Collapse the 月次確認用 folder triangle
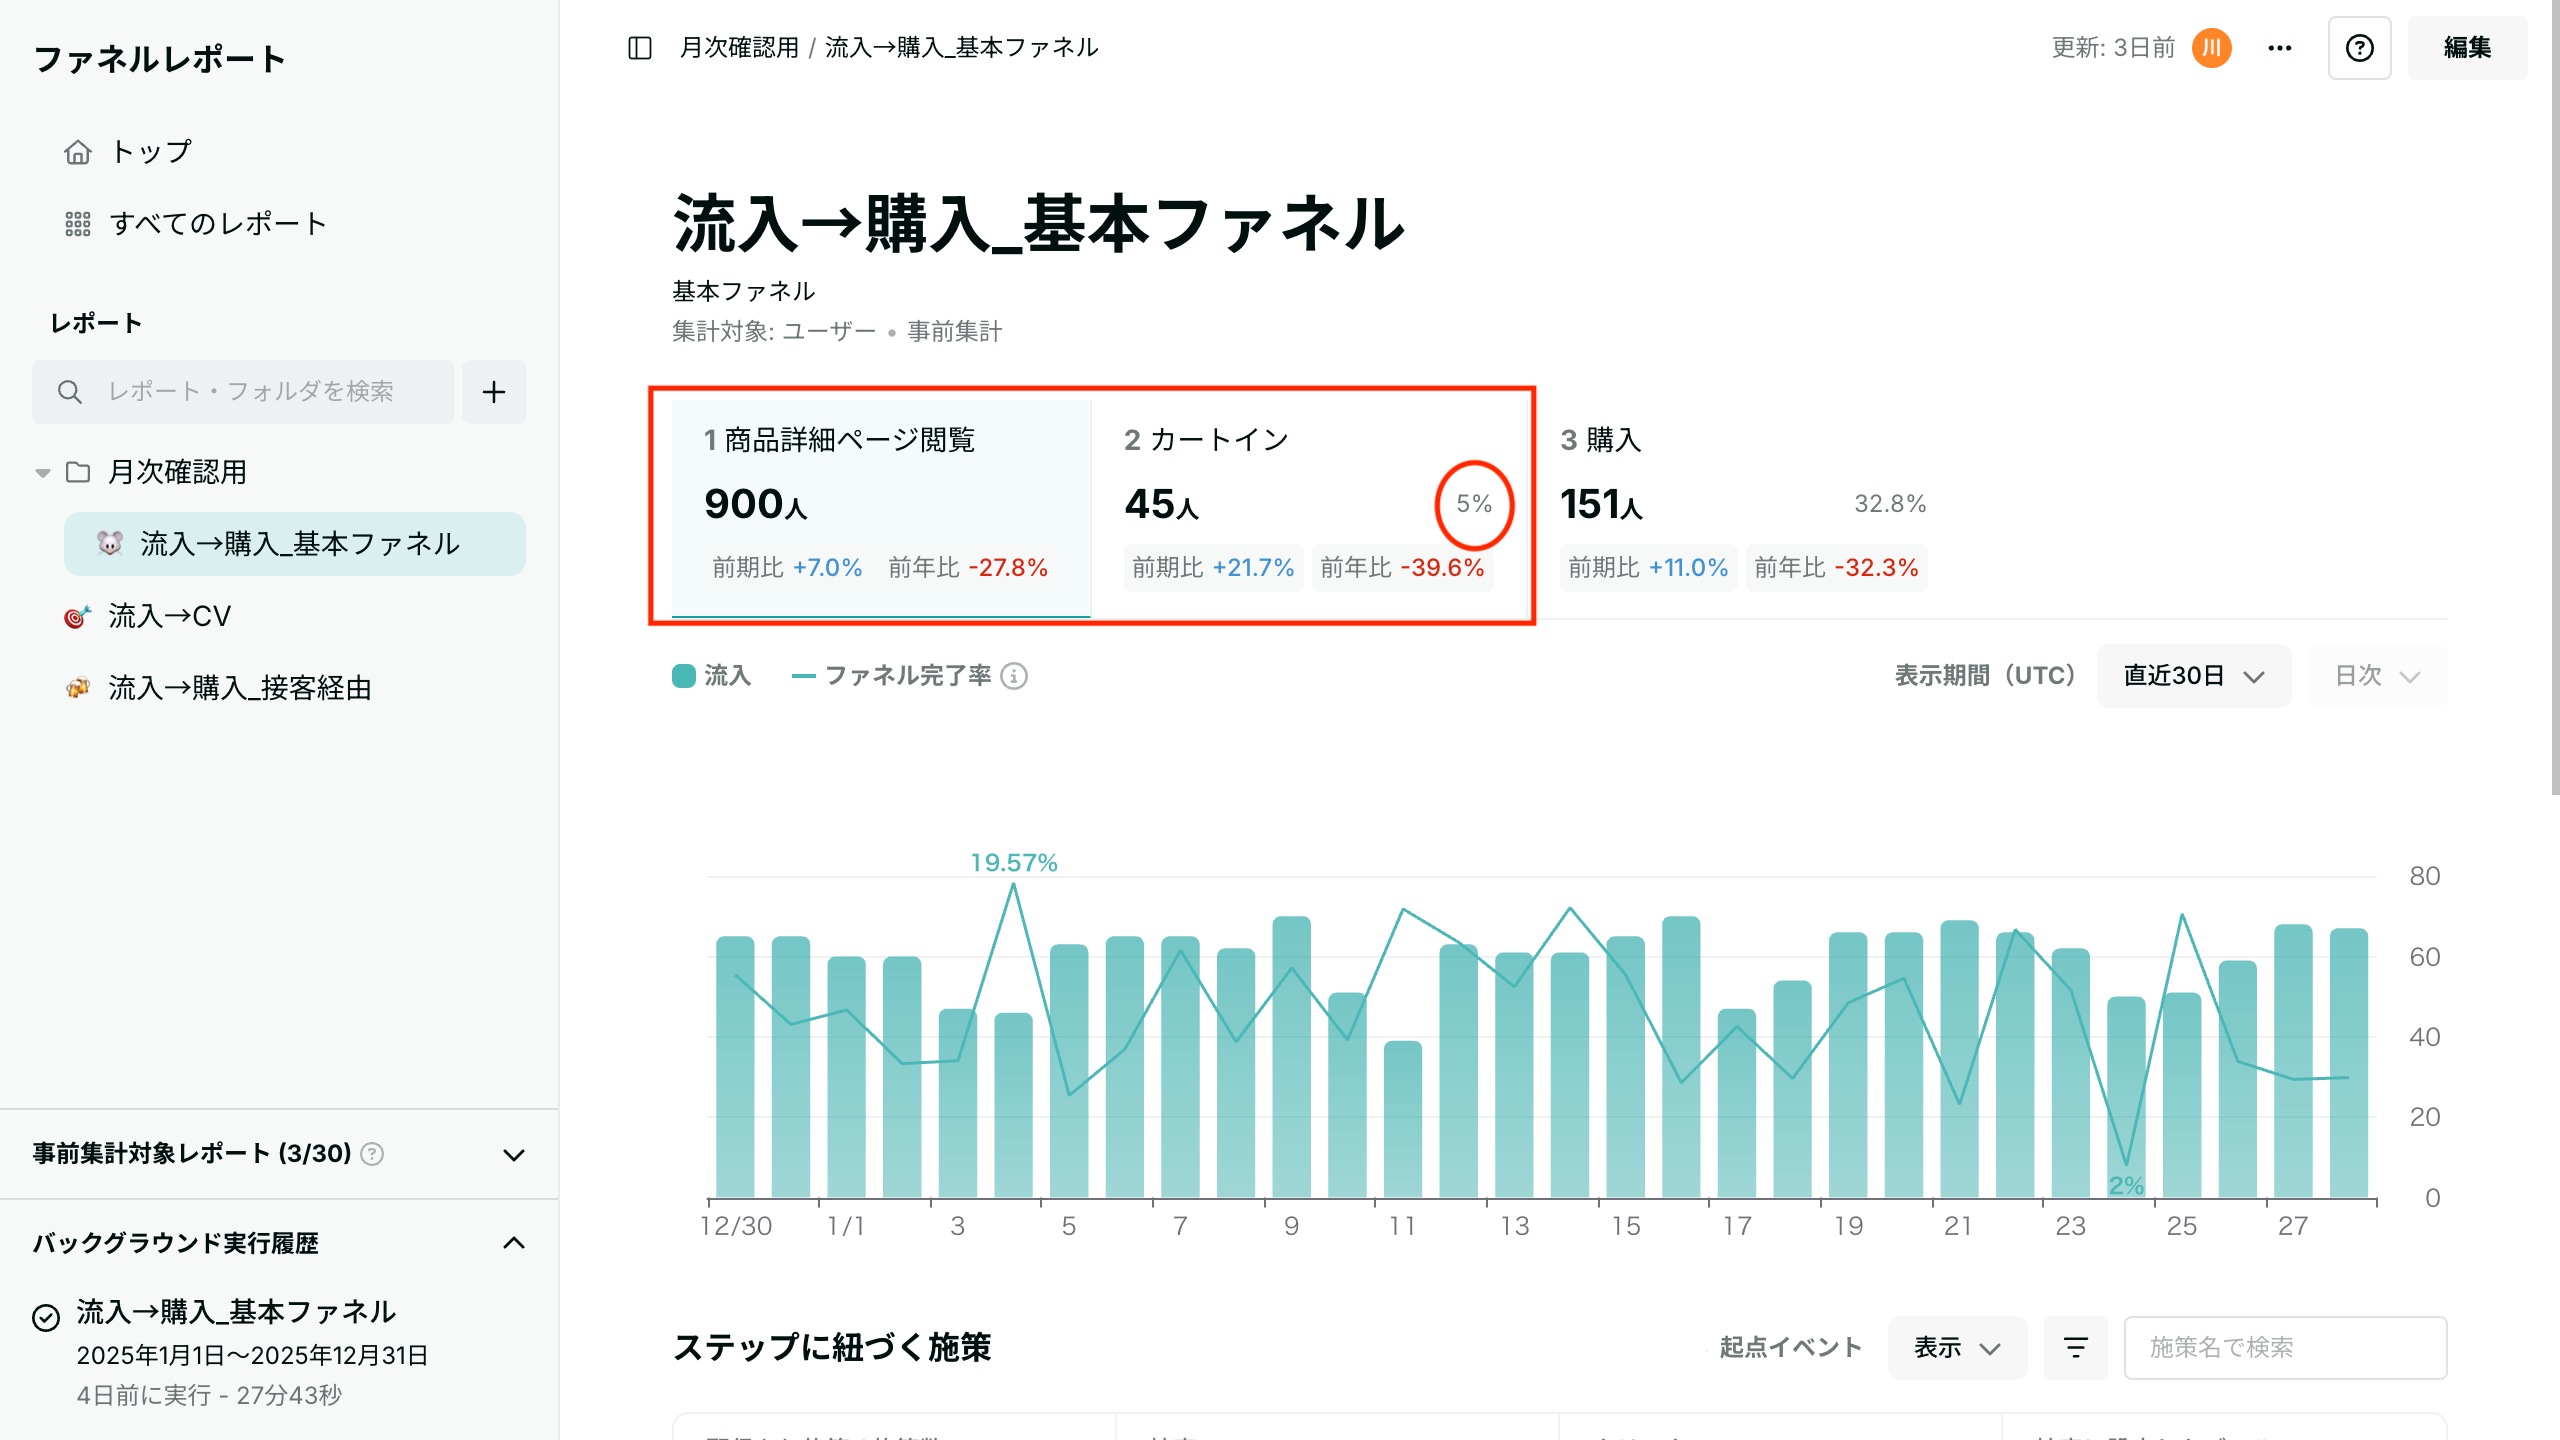Screen dimensions: 2560x1440 tap(43, 473)
